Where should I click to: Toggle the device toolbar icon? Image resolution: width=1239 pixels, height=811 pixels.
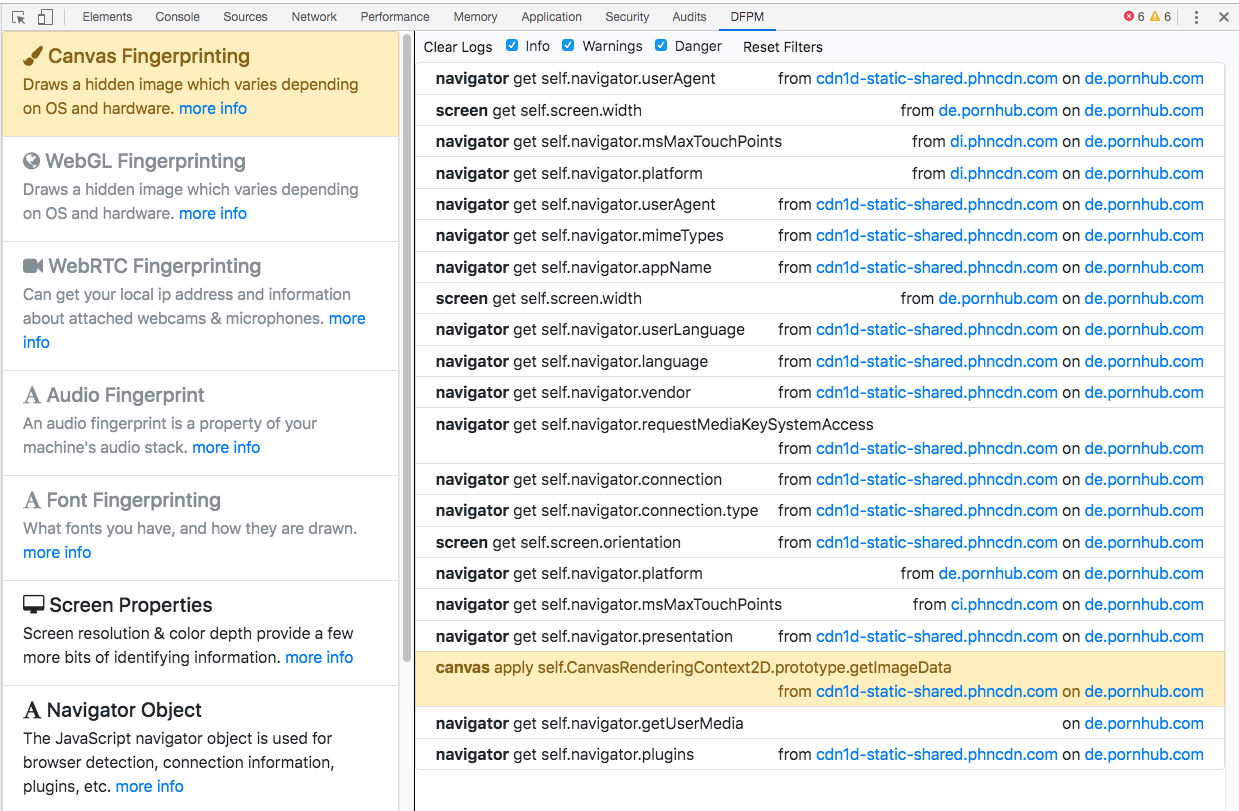pos(45,17)
